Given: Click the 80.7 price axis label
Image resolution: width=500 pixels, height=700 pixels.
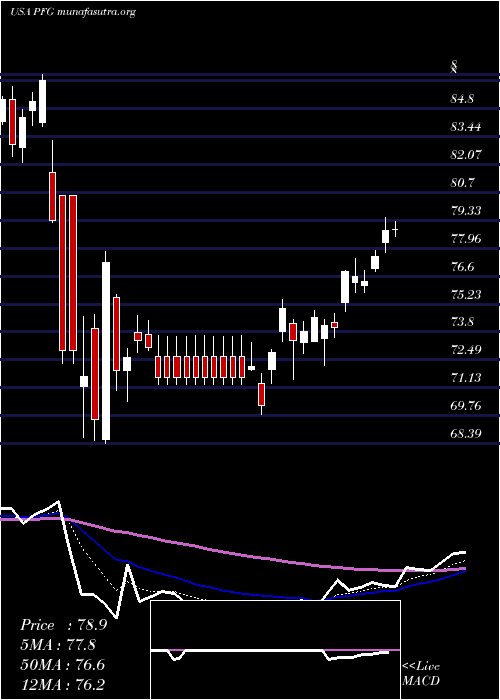Looking at the screenshot, I should 463,183.
